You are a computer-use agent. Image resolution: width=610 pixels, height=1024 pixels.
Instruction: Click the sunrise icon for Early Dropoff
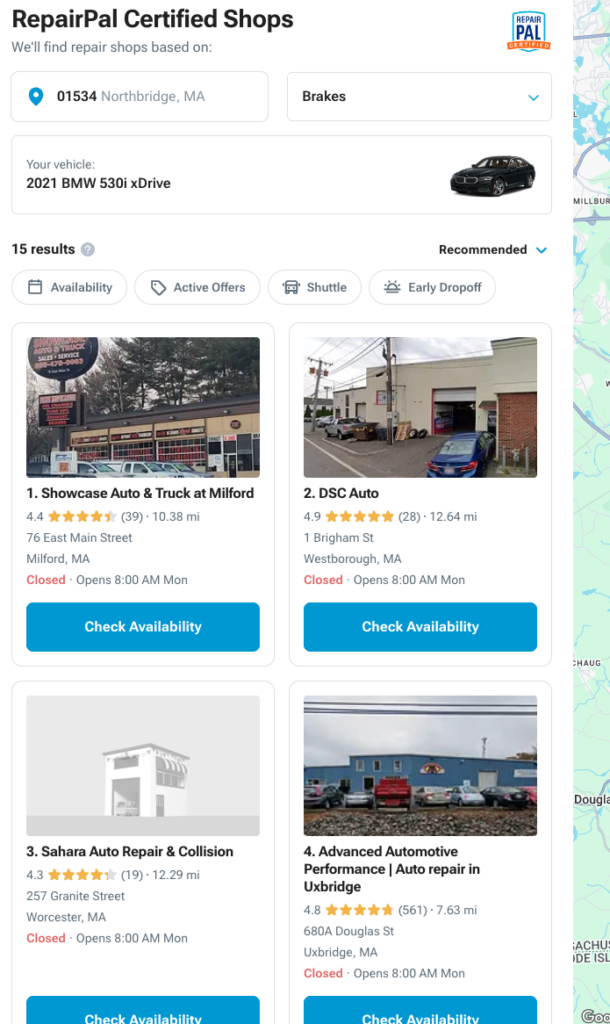392,287
